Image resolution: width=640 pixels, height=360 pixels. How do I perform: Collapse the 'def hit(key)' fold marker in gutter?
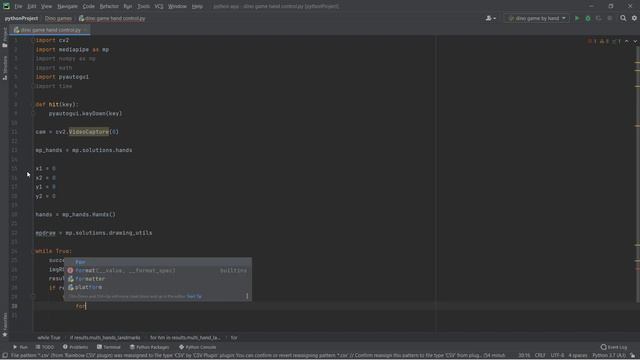point(33,104)
